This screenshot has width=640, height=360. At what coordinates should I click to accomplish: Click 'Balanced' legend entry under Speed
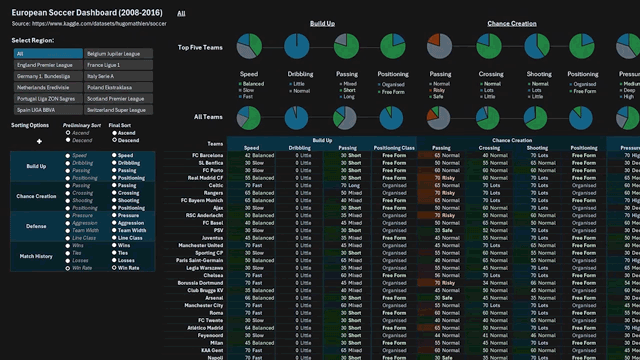(251, 84)
